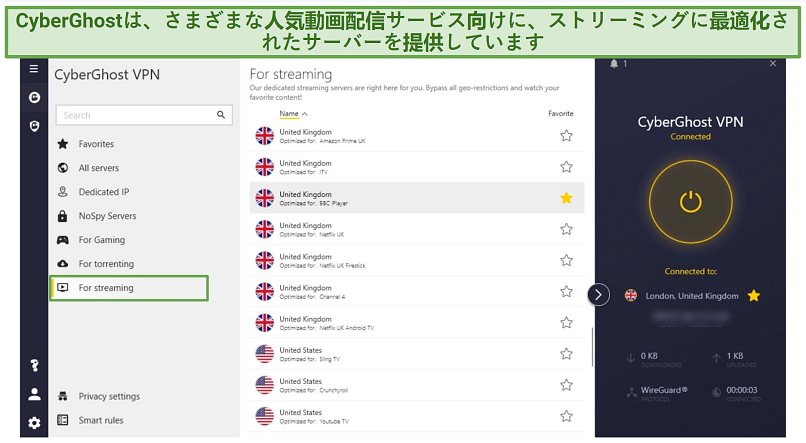
Task: Open settings gear icon in sidebar
Action: point(34,423)
